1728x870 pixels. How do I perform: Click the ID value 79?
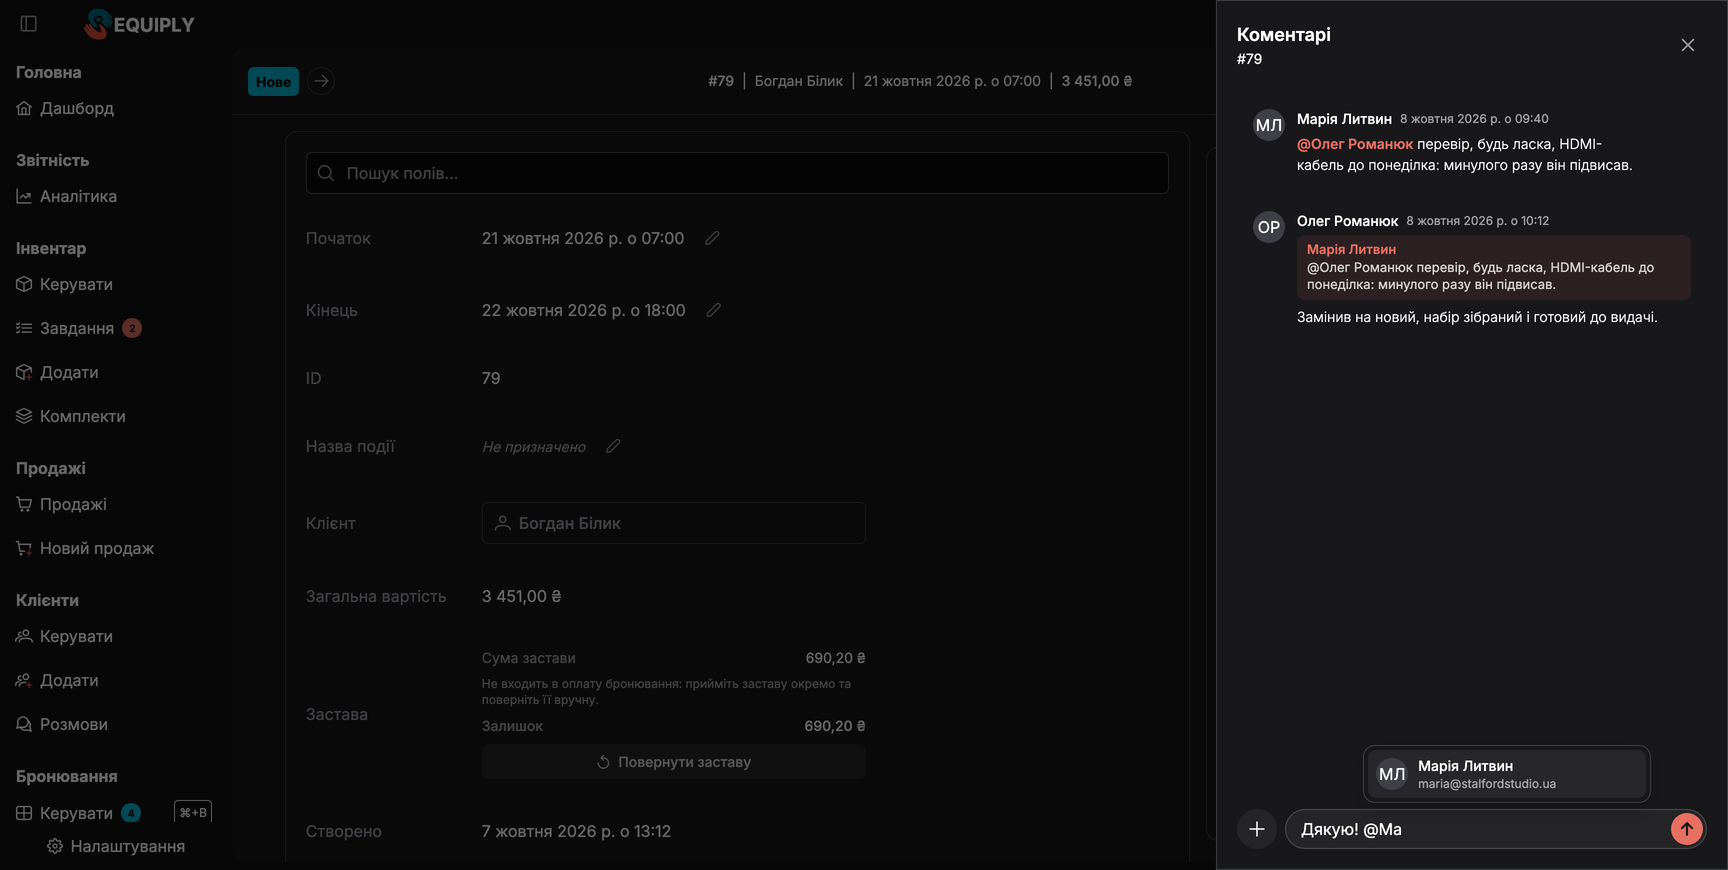[x=491, y=378]
